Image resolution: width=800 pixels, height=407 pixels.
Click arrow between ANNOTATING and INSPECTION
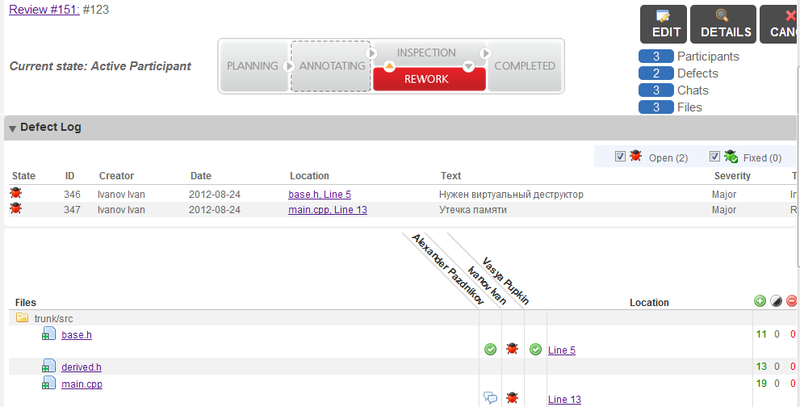click(x=372, y=53)
